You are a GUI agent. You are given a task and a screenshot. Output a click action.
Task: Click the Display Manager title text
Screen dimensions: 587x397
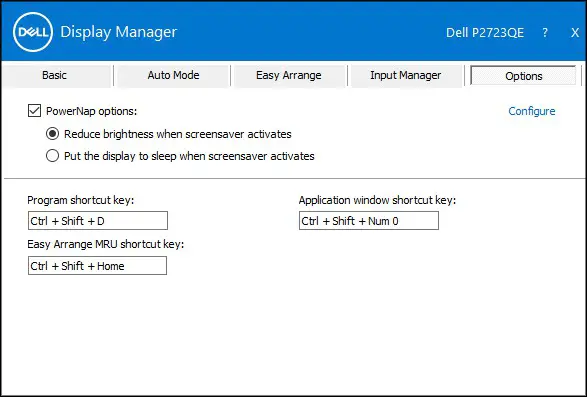click(x=119, y=32)
